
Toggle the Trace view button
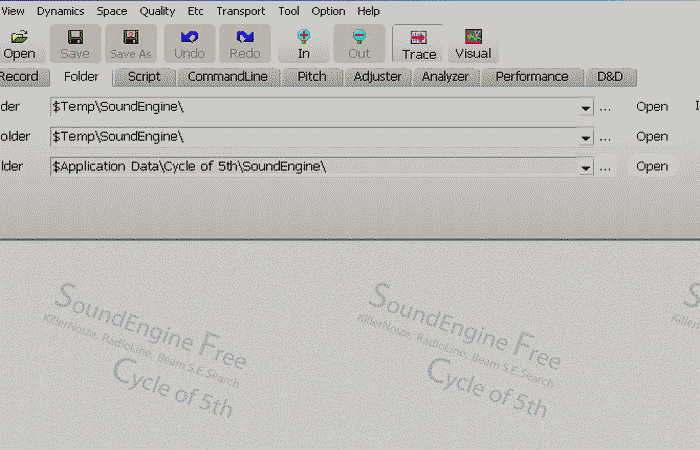click(x=419, y=44)
